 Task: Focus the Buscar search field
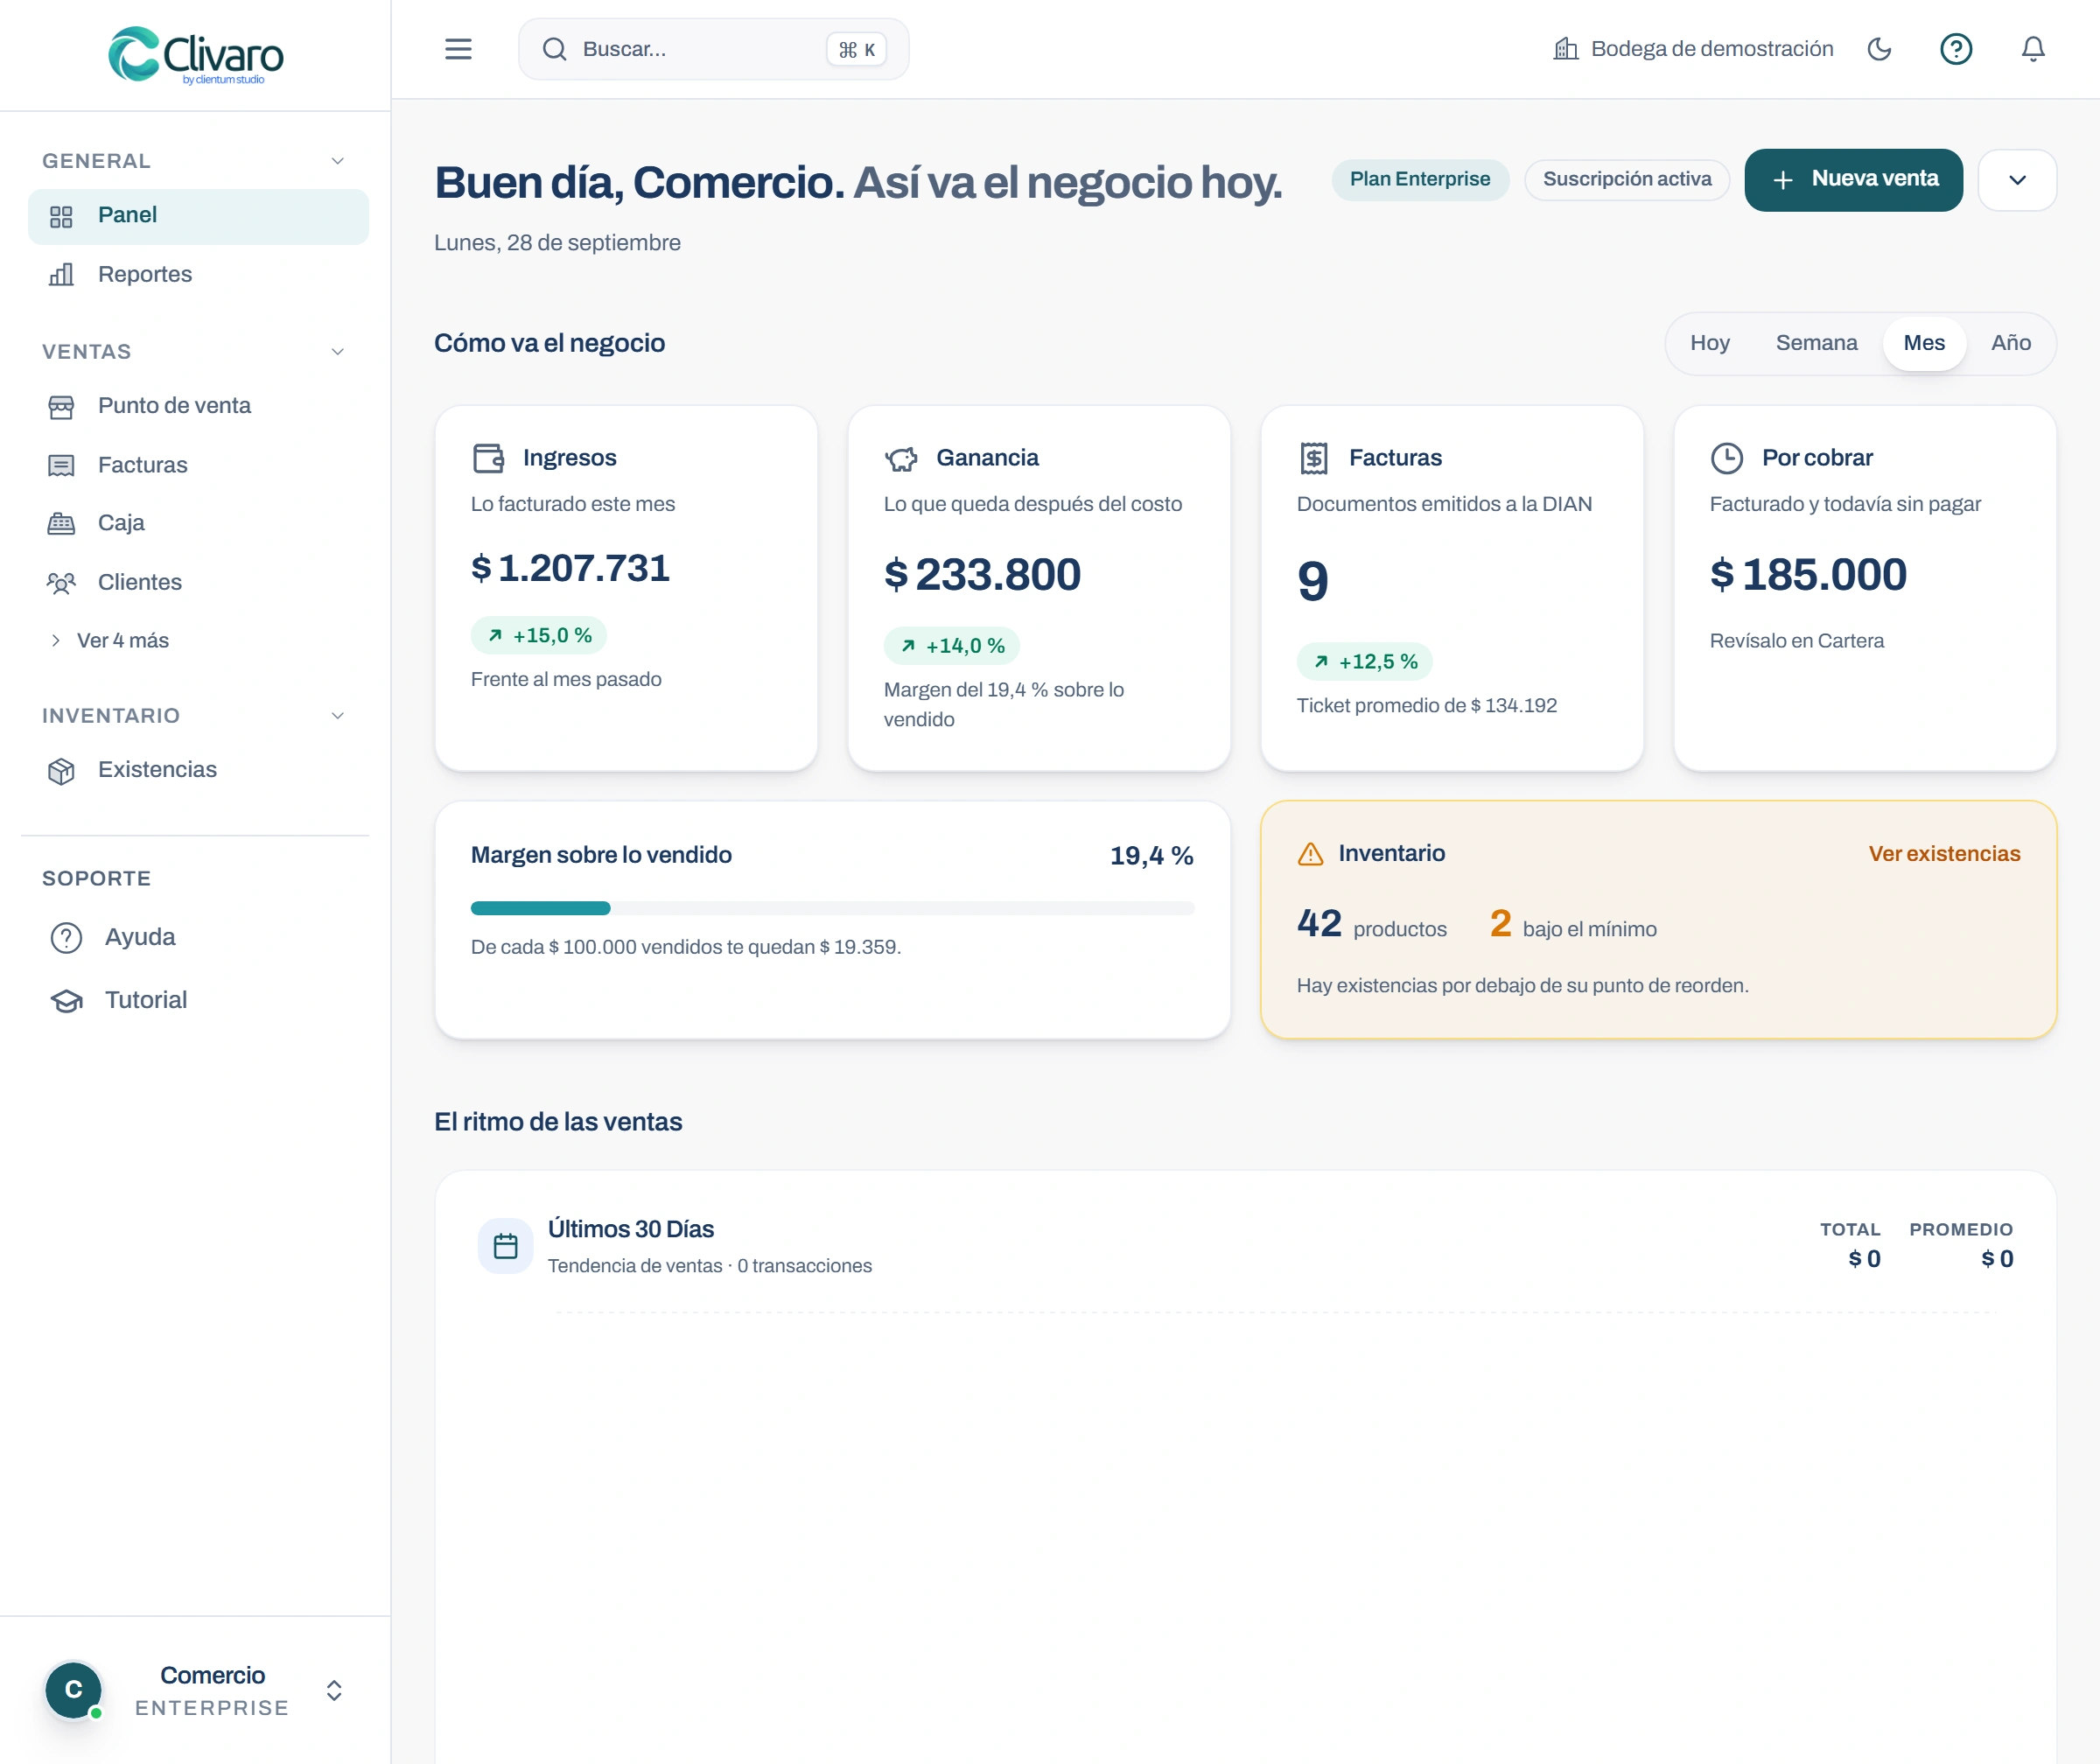click(713, 49)
